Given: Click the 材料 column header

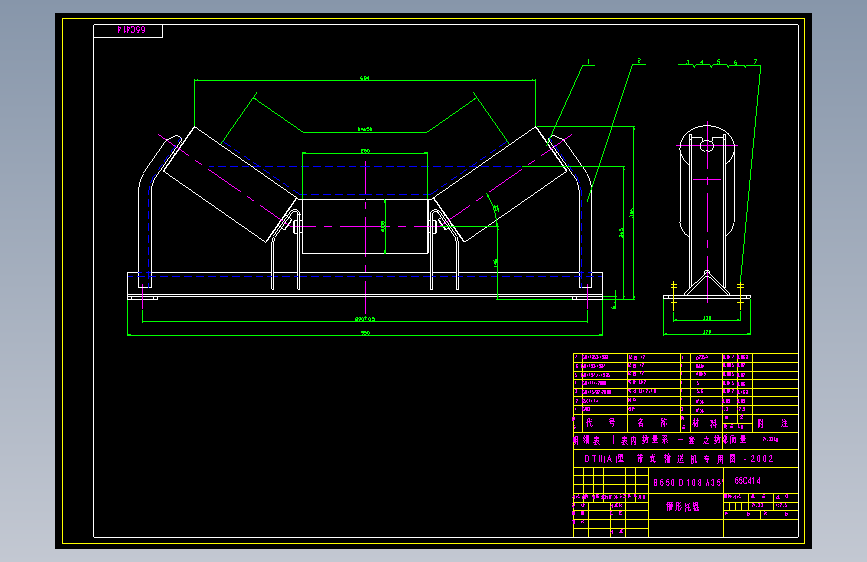Looking at the screenshot, I should pos(704,423).
